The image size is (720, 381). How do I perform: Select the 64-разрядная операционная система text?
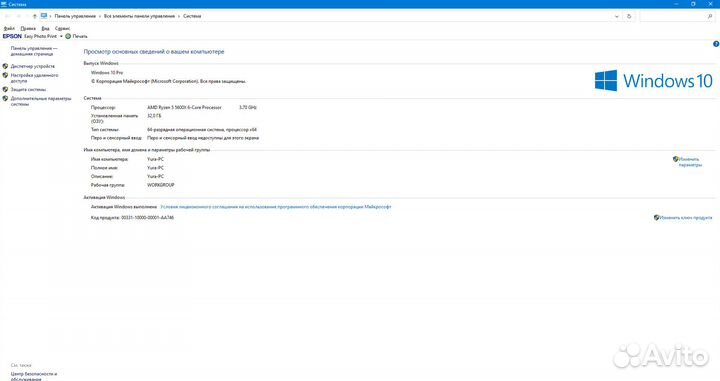pos(202,130)
